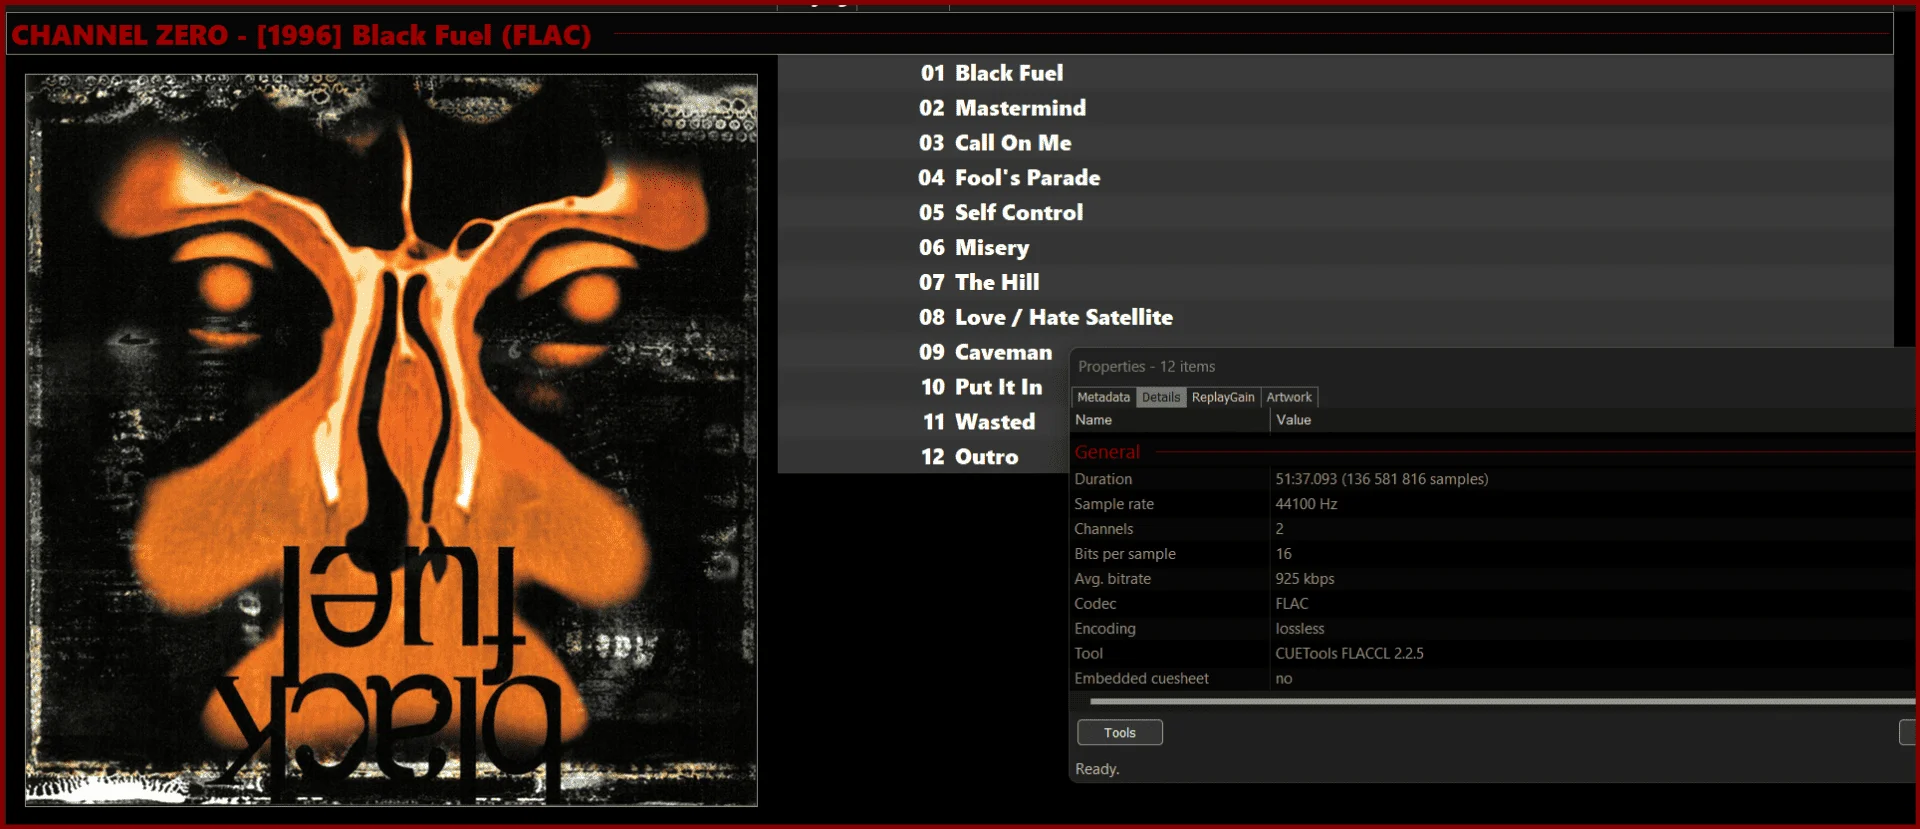Click the General section header

(x=1107, y=452)
